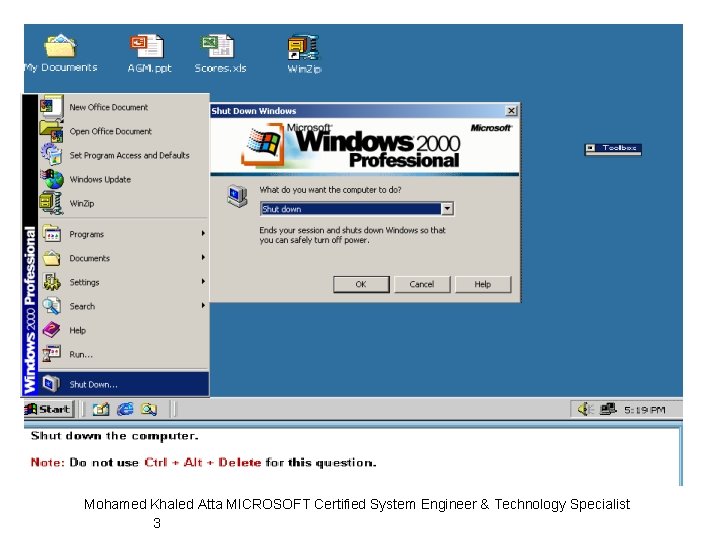
Task: Click the Start button
Action: click(49, 409)
